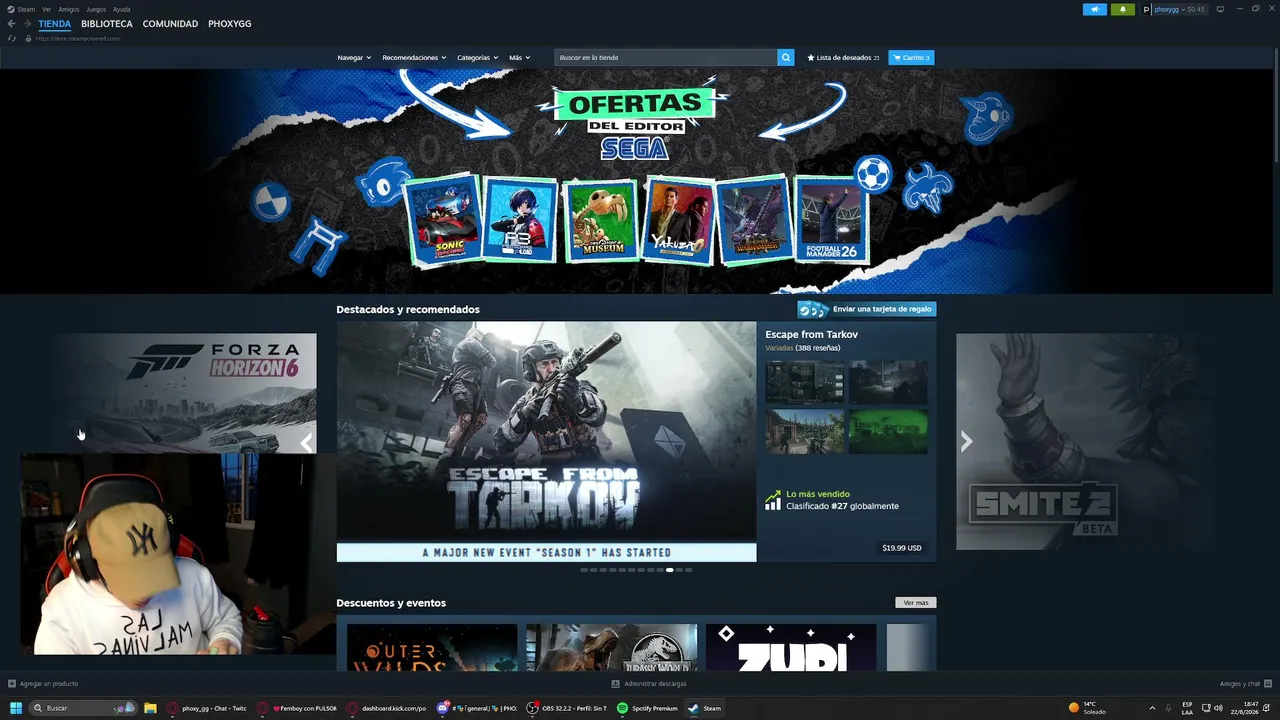Open the Outer Wilds discount card
Screen dimensions: 1280x720
tap(432, 648)
